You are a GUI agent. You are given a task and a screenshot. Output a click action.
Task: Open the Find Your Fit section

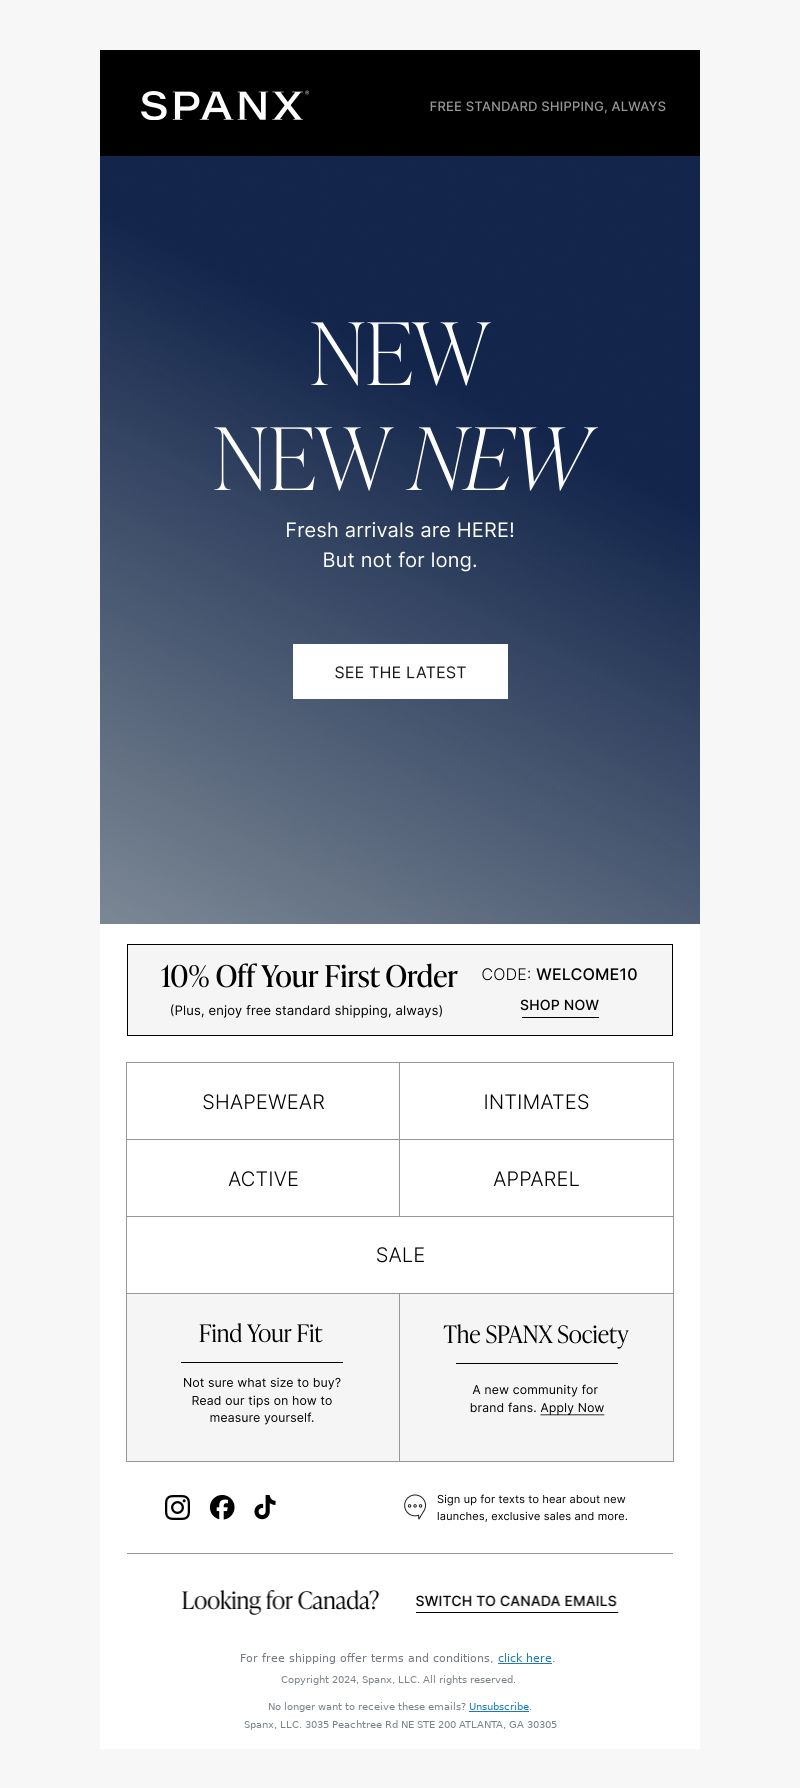263,1377
